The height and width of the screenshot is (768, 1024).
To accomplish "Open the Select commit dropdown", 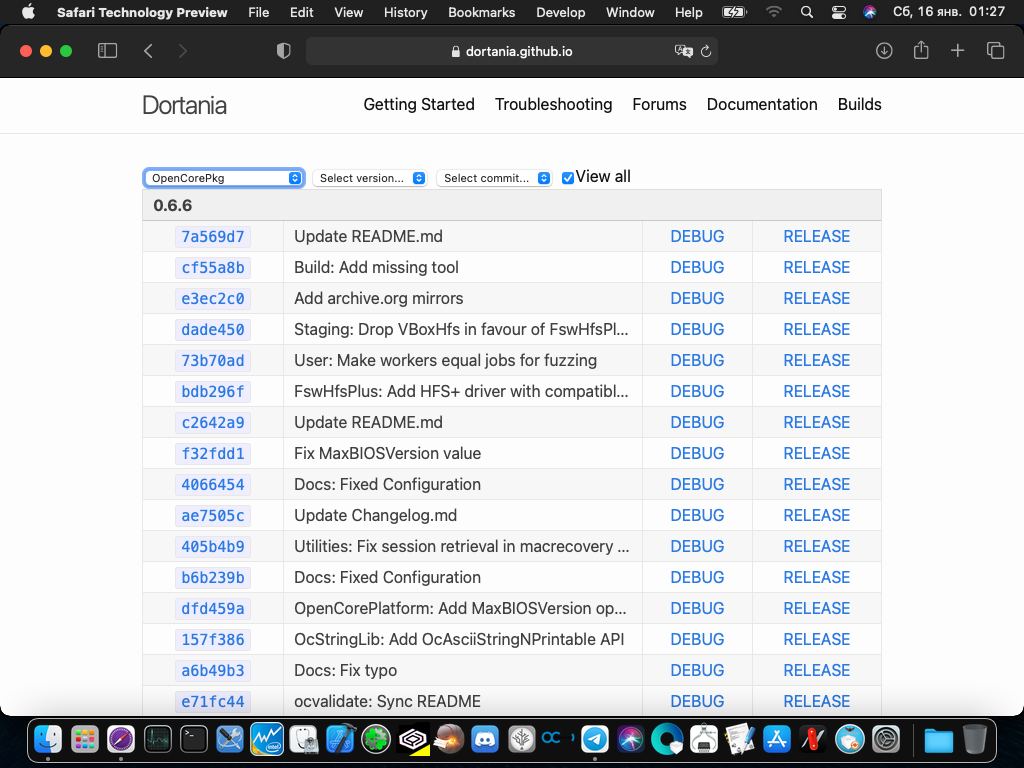I will tap(494, 178).
